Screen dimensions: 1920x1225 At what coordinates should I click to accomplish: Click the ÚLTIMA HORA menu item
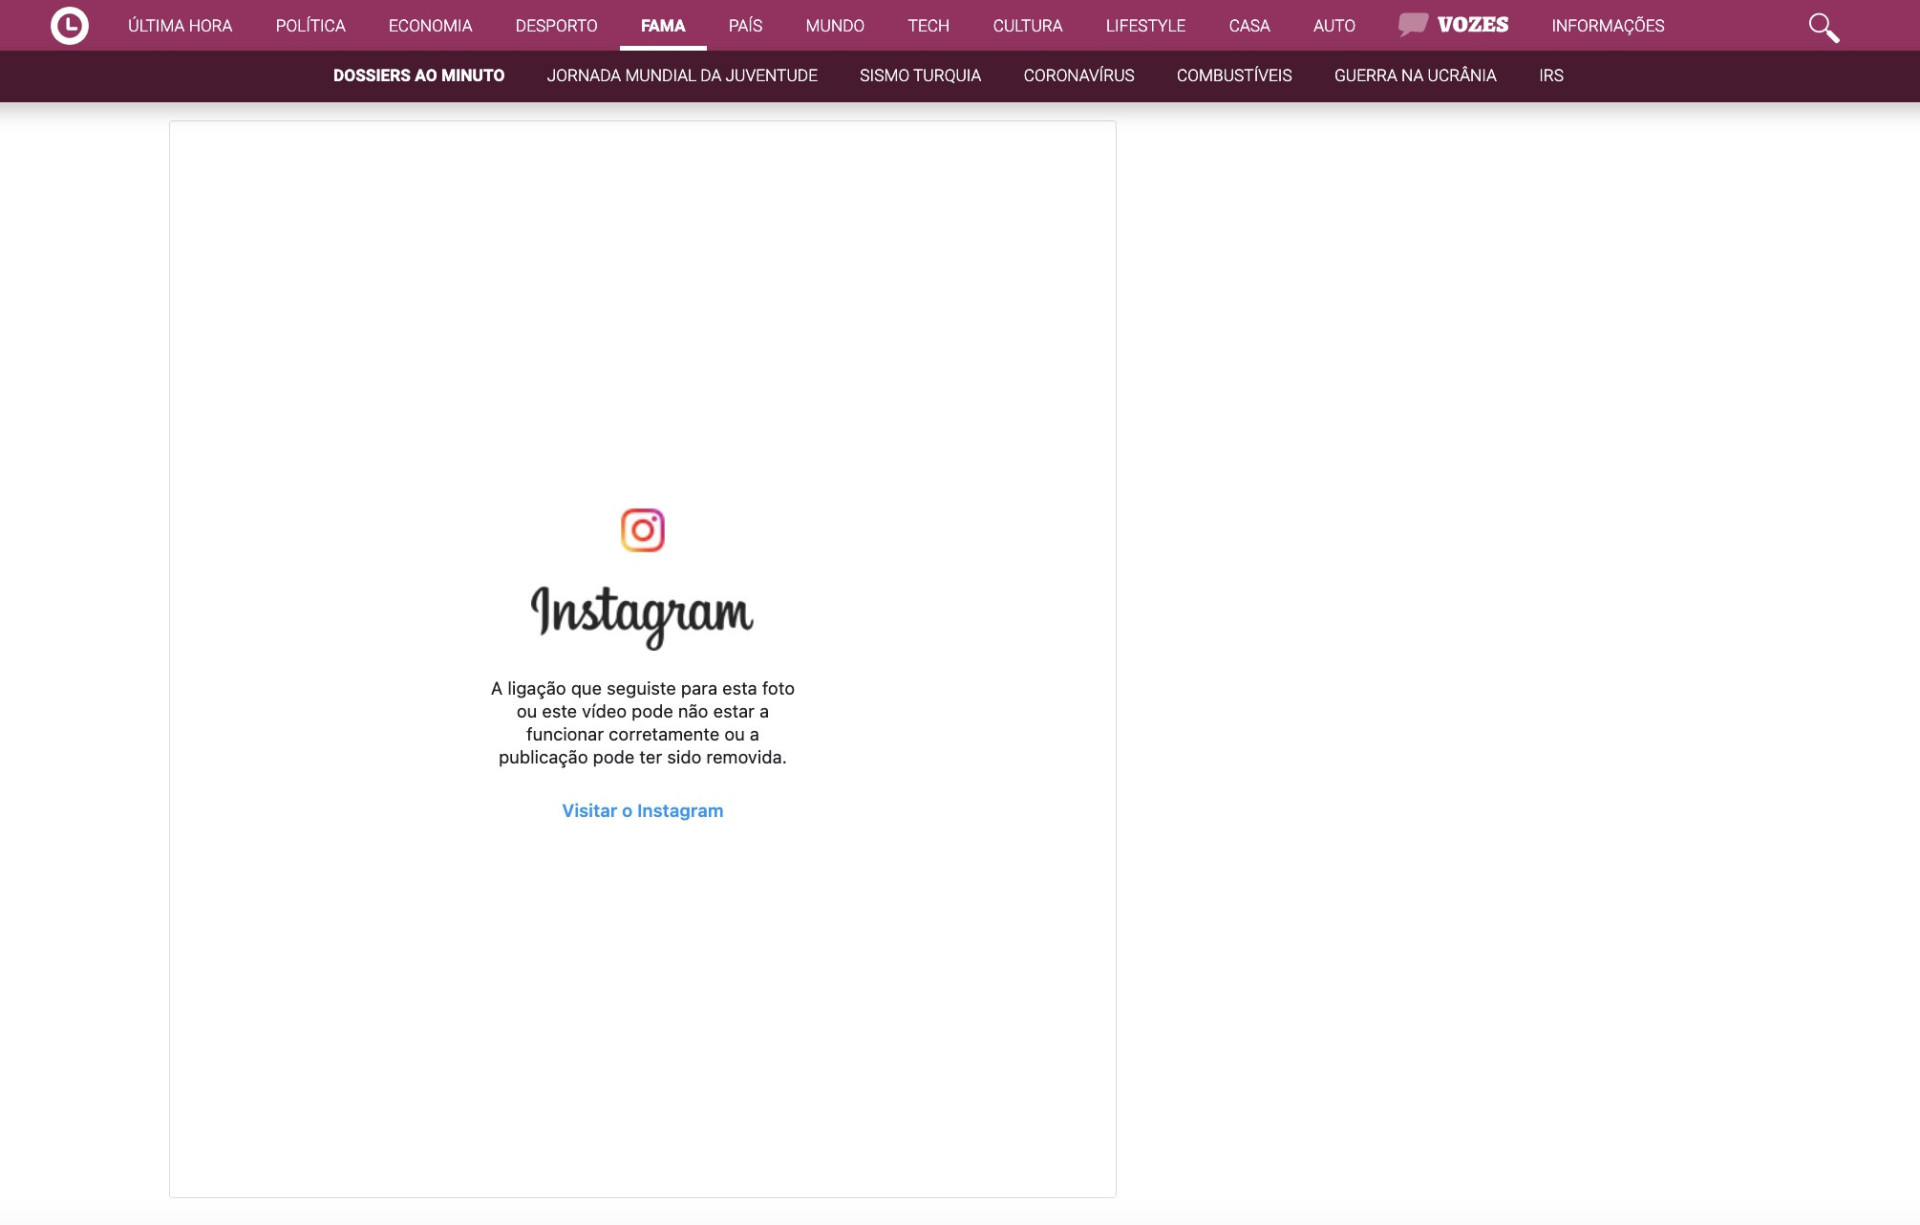[179, 25]
